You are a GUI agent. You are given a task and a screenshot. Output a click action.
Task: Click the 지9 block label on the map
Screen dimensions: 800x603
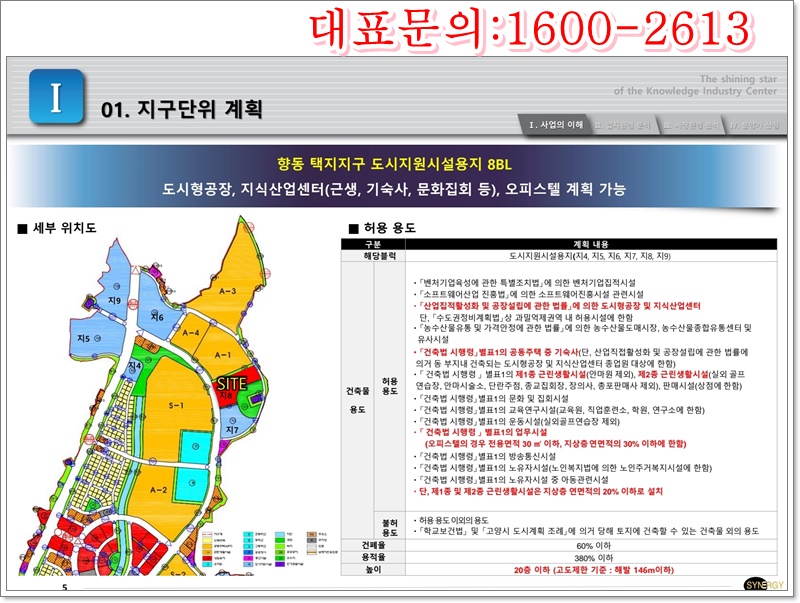[x=114, y=300]
